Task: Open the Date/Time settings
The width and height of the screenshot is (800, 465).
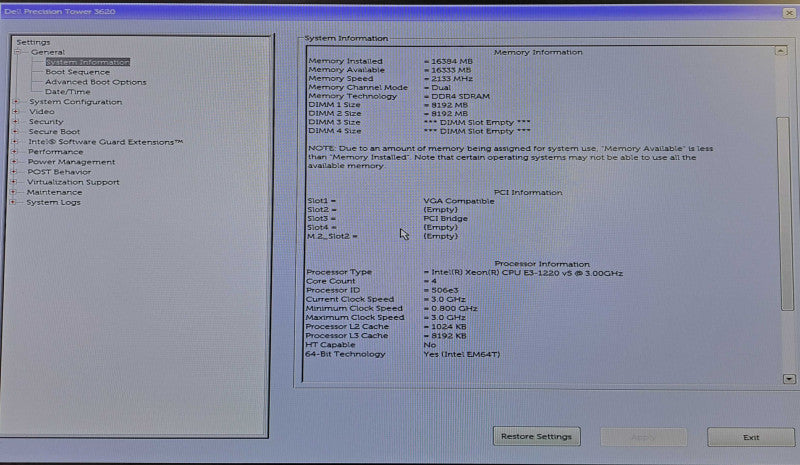Action: (67, 92)
